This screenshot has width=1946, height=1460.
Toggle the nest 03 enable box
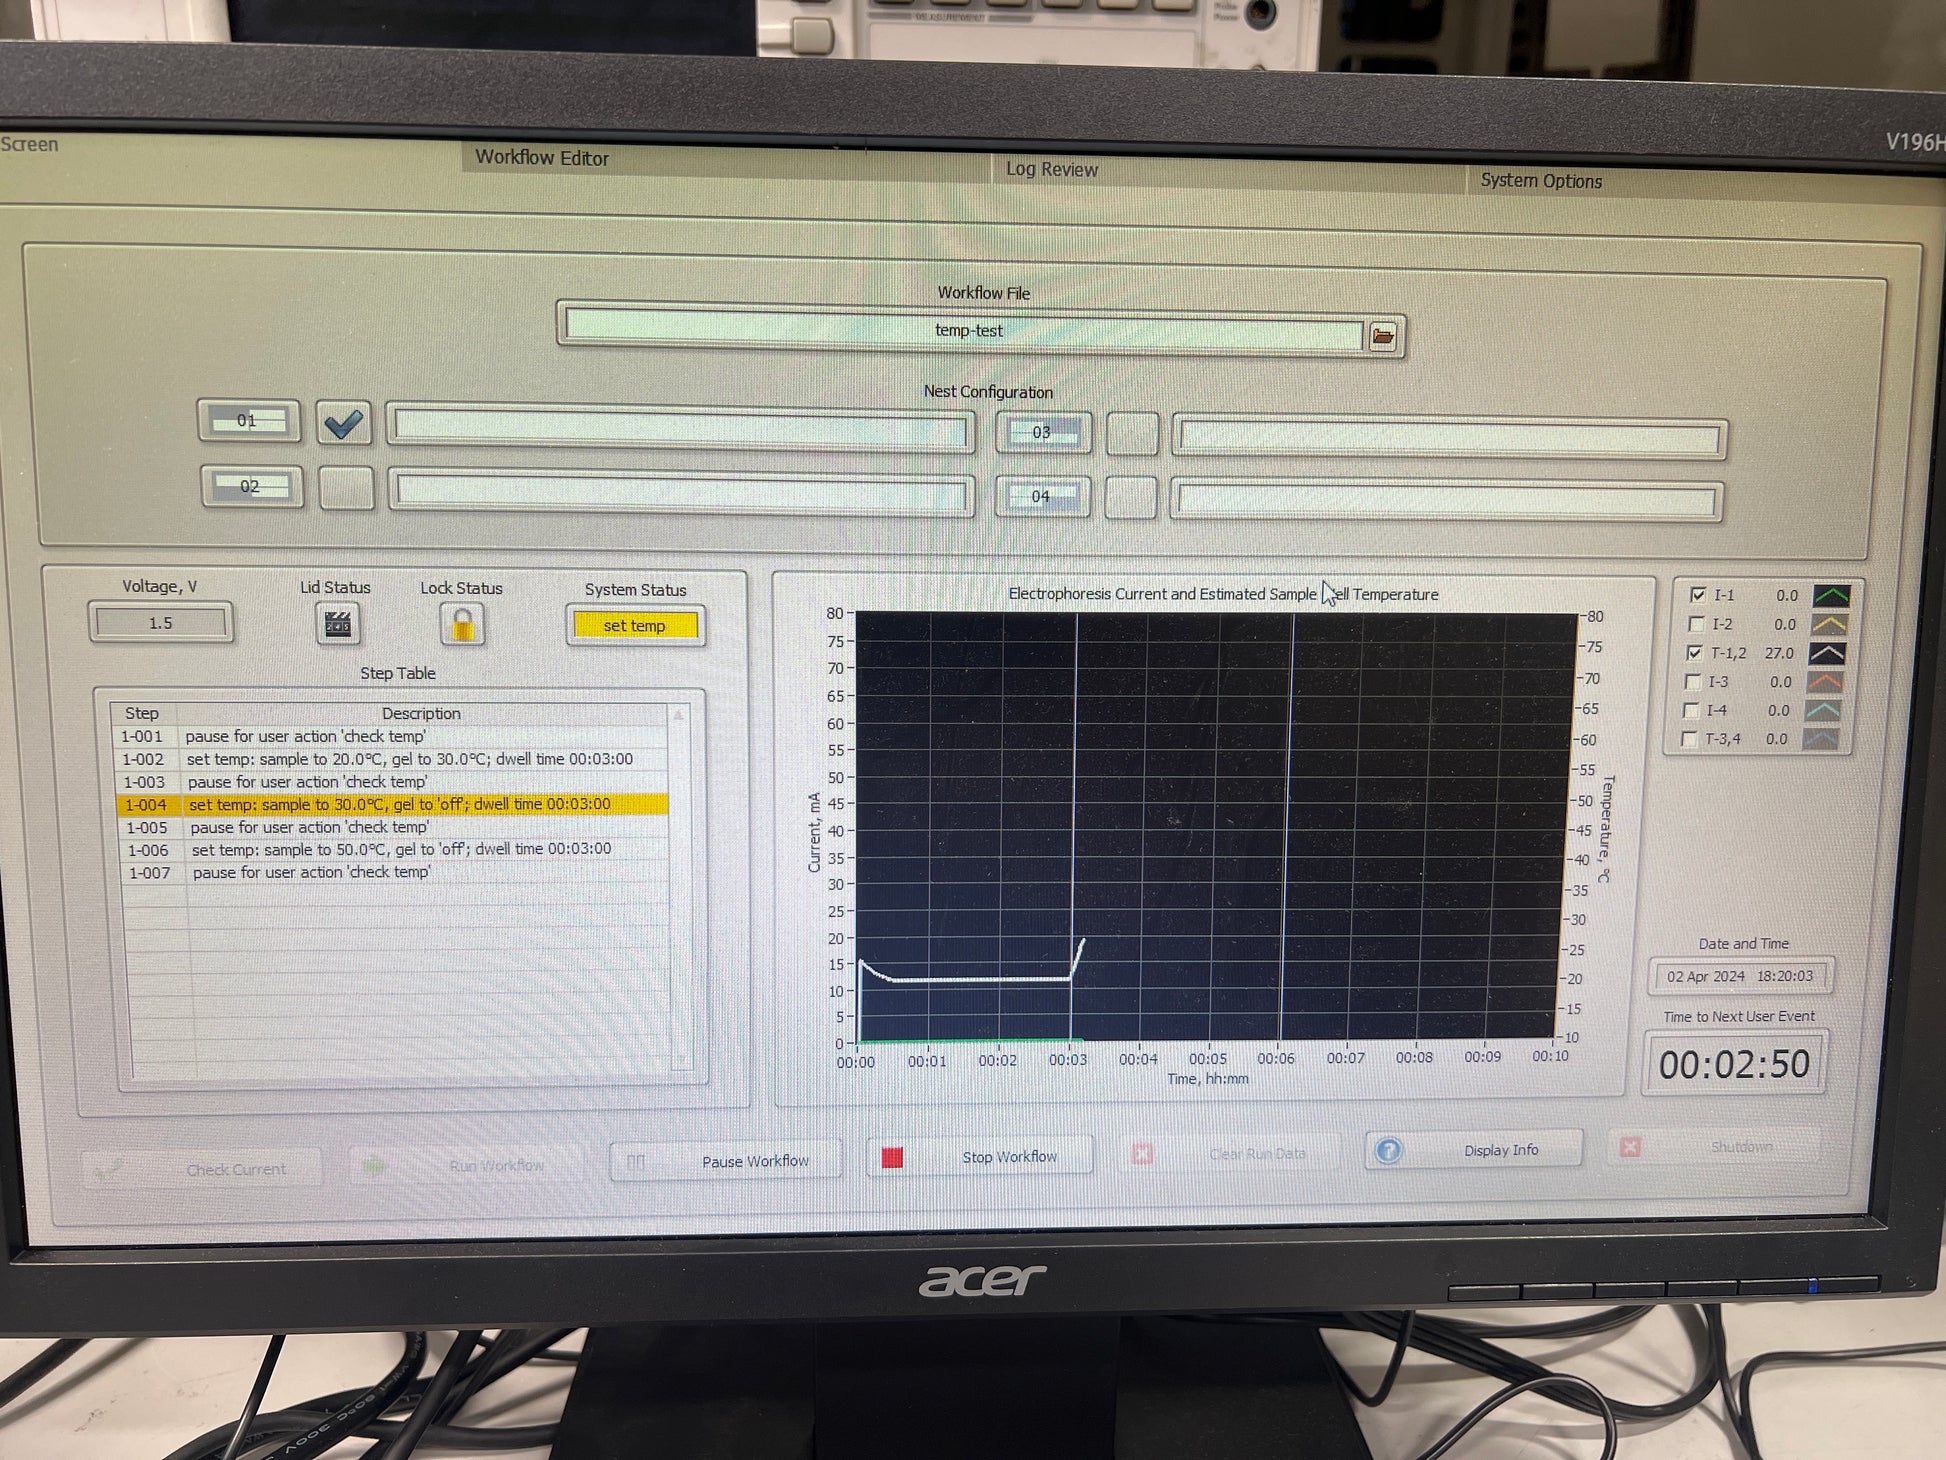[x=1132, y=434]
